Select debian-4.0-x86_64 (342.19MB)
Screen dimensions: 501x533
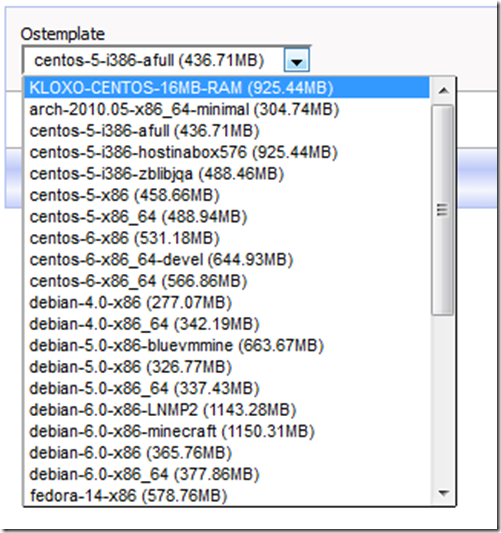click(227, 324)
